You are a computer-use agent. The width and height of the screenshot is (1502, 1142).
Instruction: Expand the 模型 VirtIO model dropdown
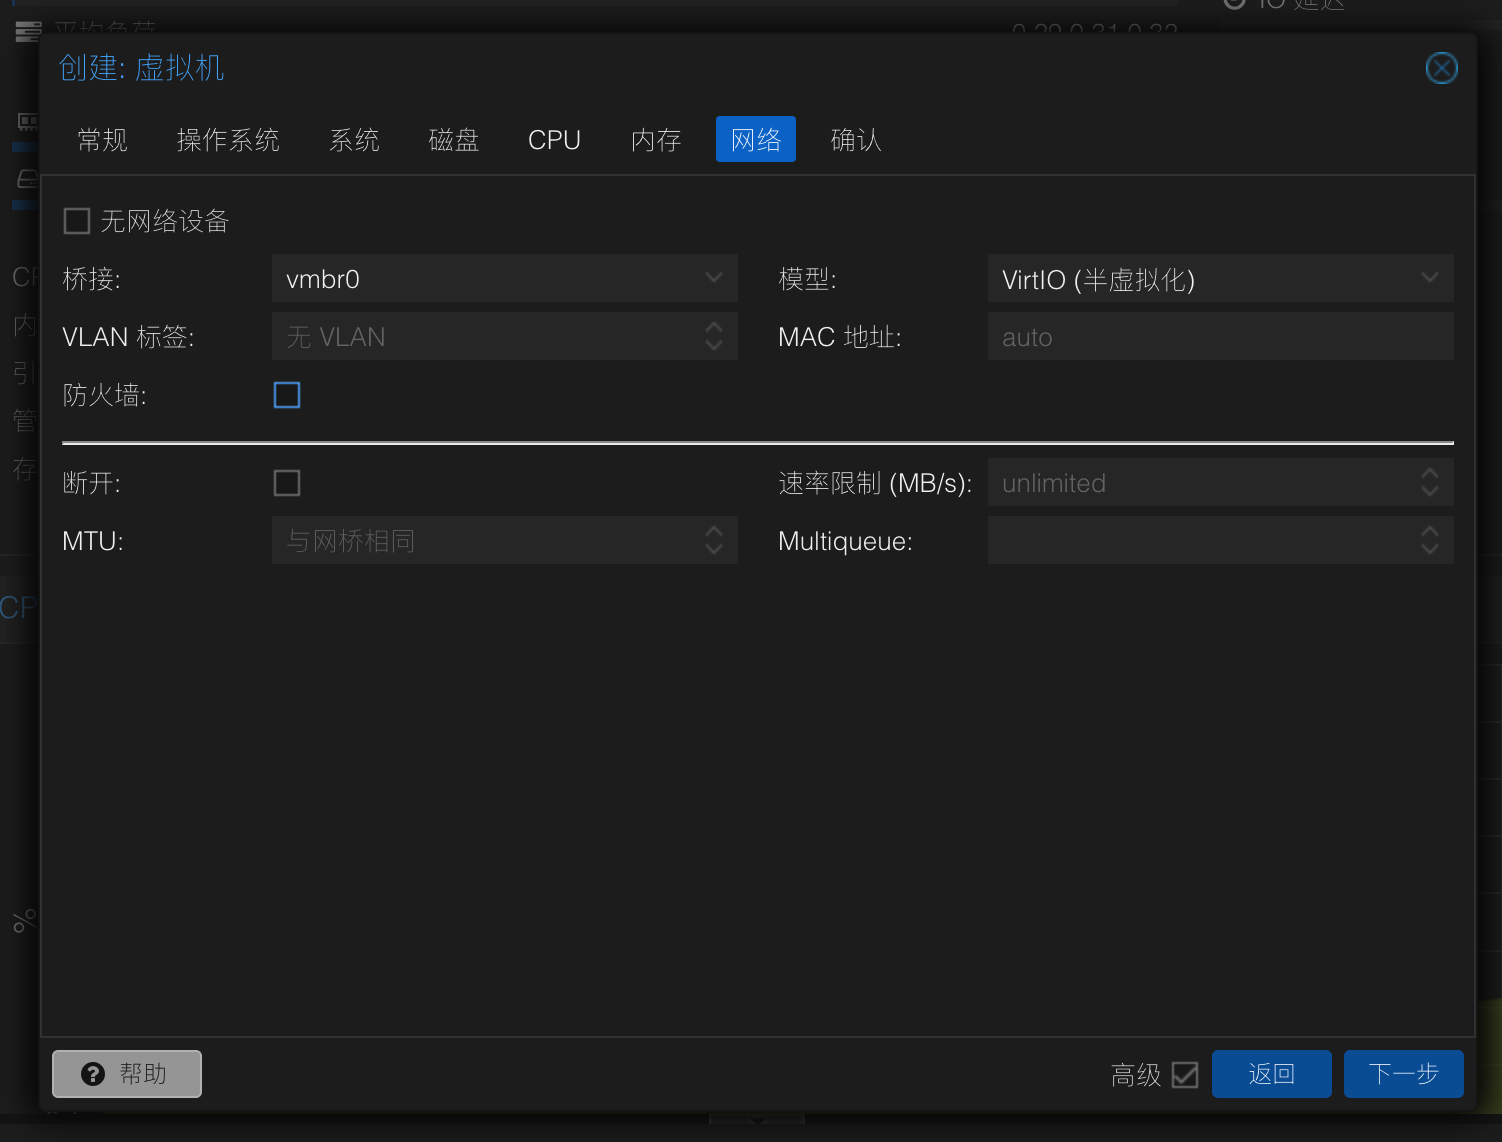pyautogui.click(x=1429, y=278)
